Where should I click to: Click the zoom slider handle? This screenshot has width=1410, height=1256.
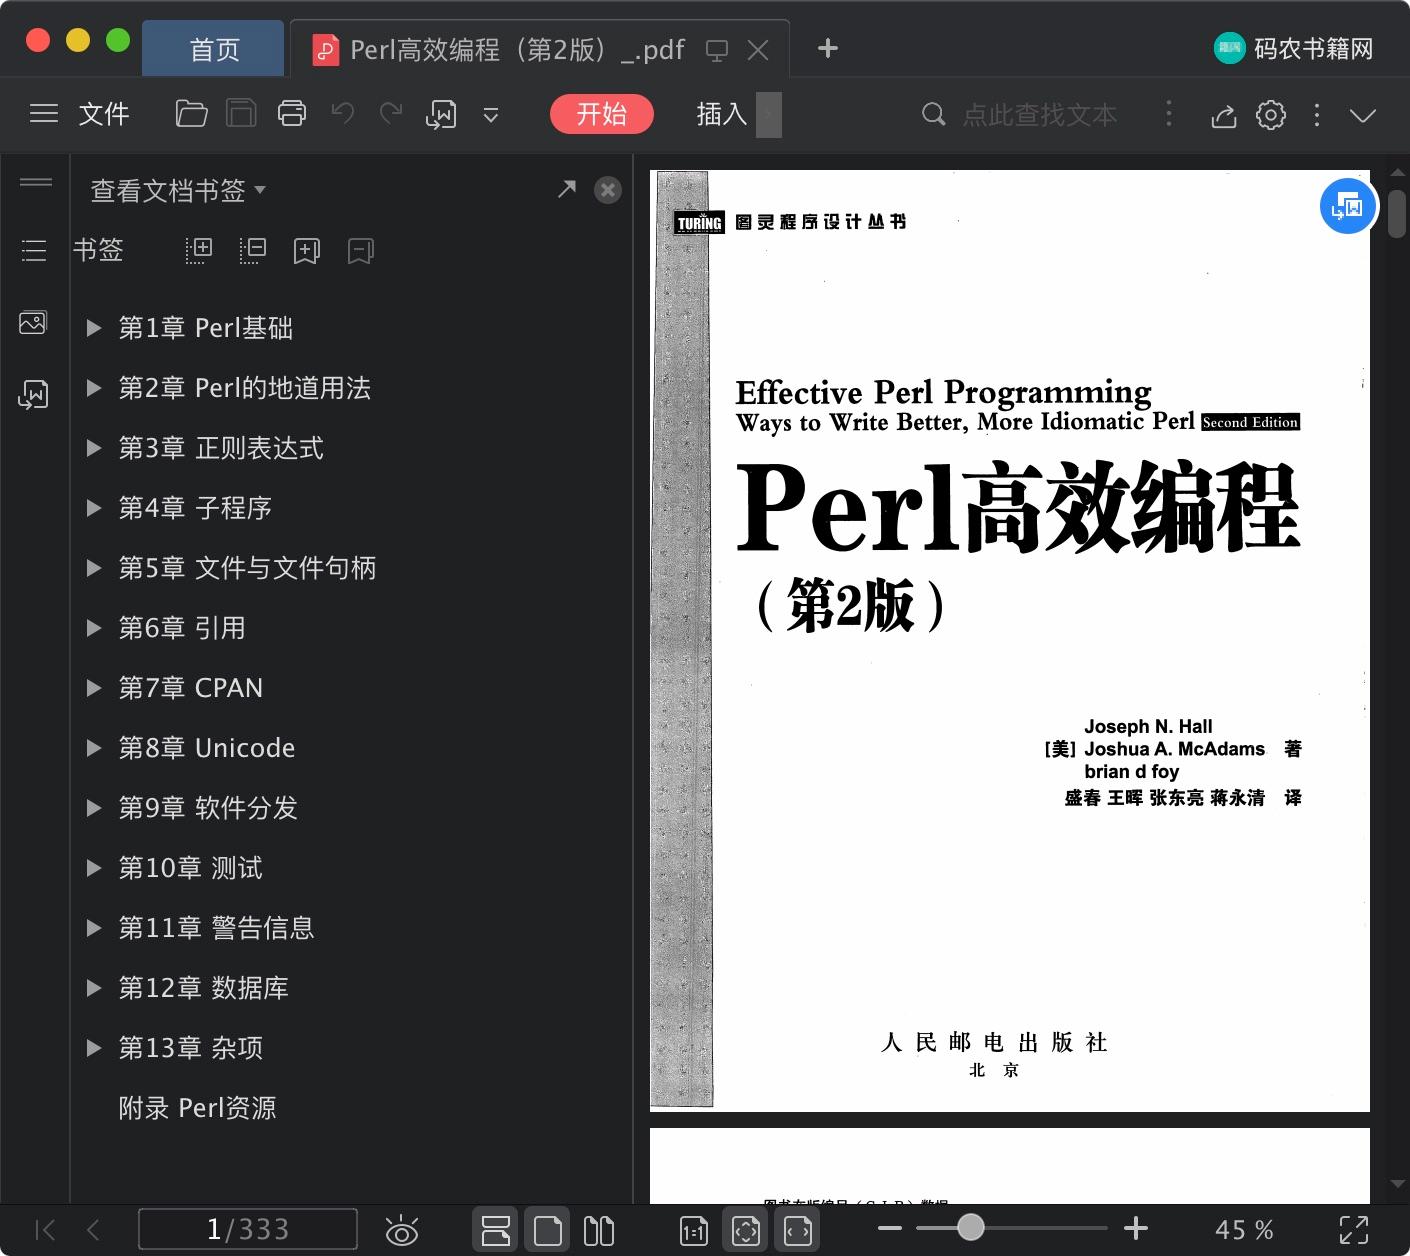pyautogui.click(x=970, y=1227)
